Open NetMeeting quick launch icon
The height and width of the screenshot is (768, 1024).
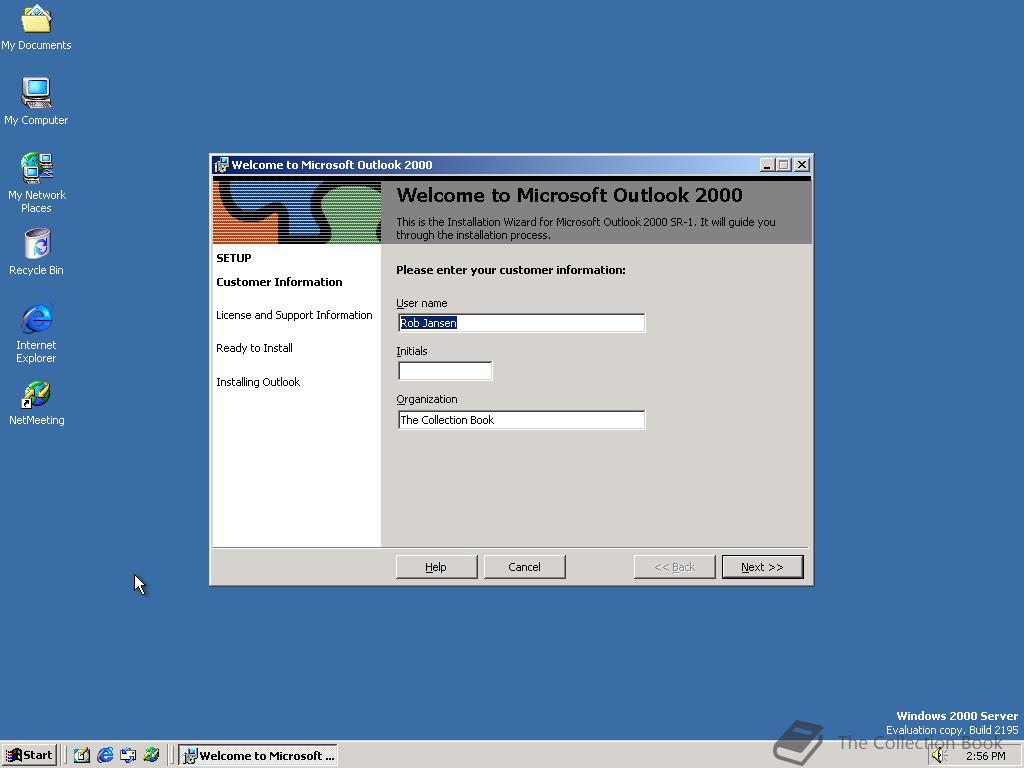point(151,756)
